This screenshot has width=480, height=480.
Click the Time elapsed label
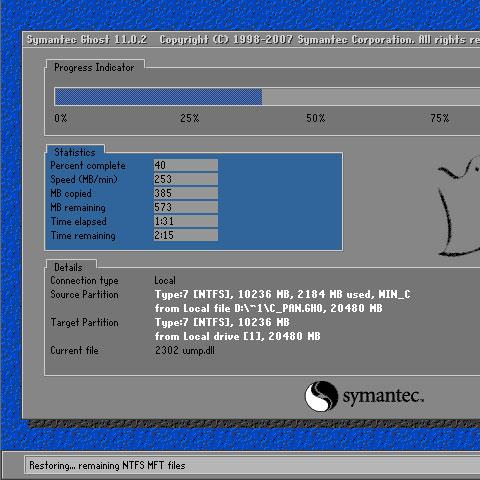tap(79, 221)
